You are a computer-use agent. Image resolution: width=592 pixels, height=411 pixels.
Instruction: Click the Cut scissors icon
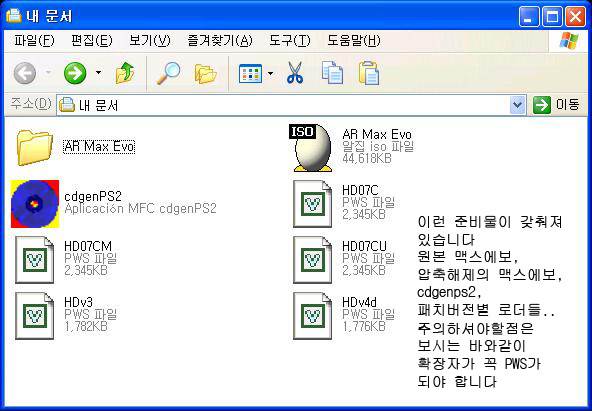[294, 73]
